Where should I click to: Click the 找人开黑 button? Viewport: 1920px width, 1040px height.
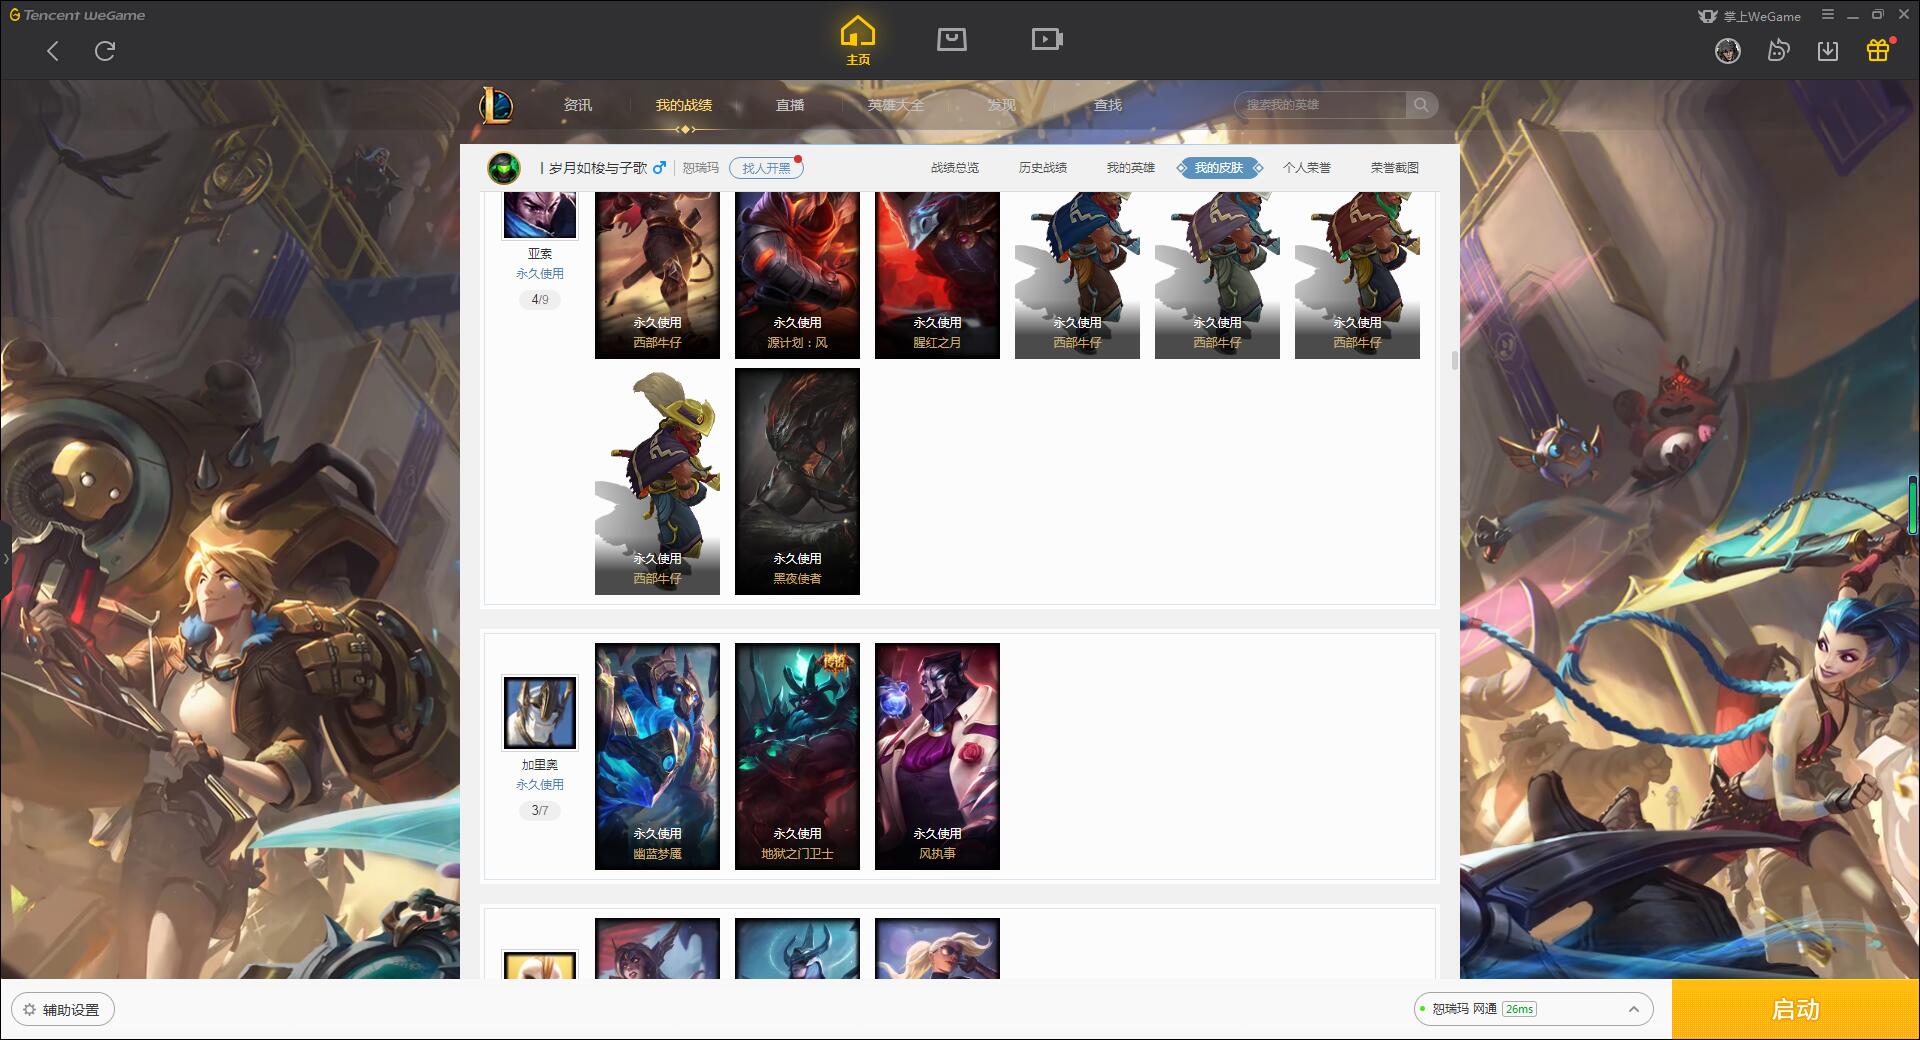[x=766, y=168]
